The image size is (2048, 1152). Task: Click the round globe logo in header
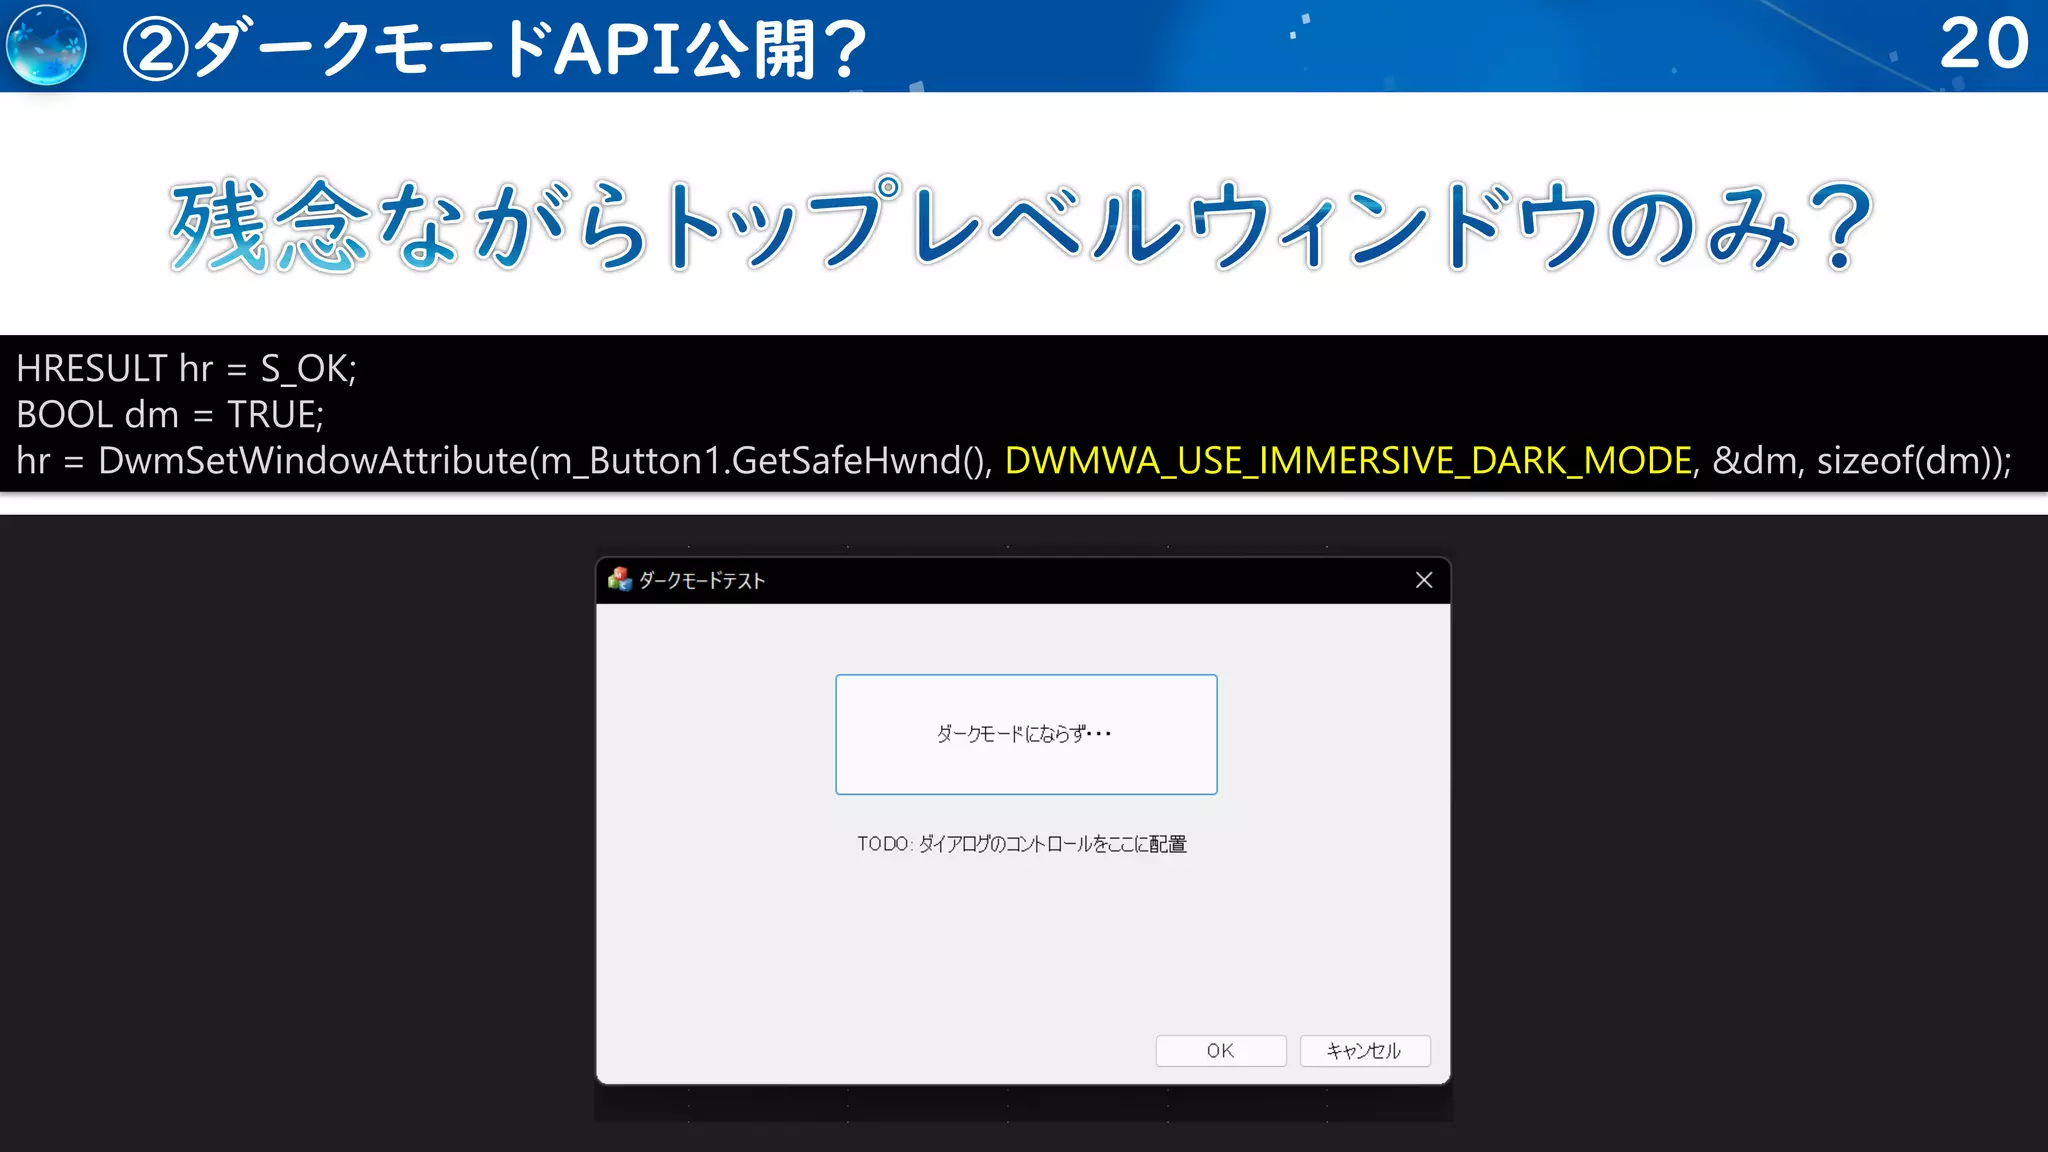46,45
